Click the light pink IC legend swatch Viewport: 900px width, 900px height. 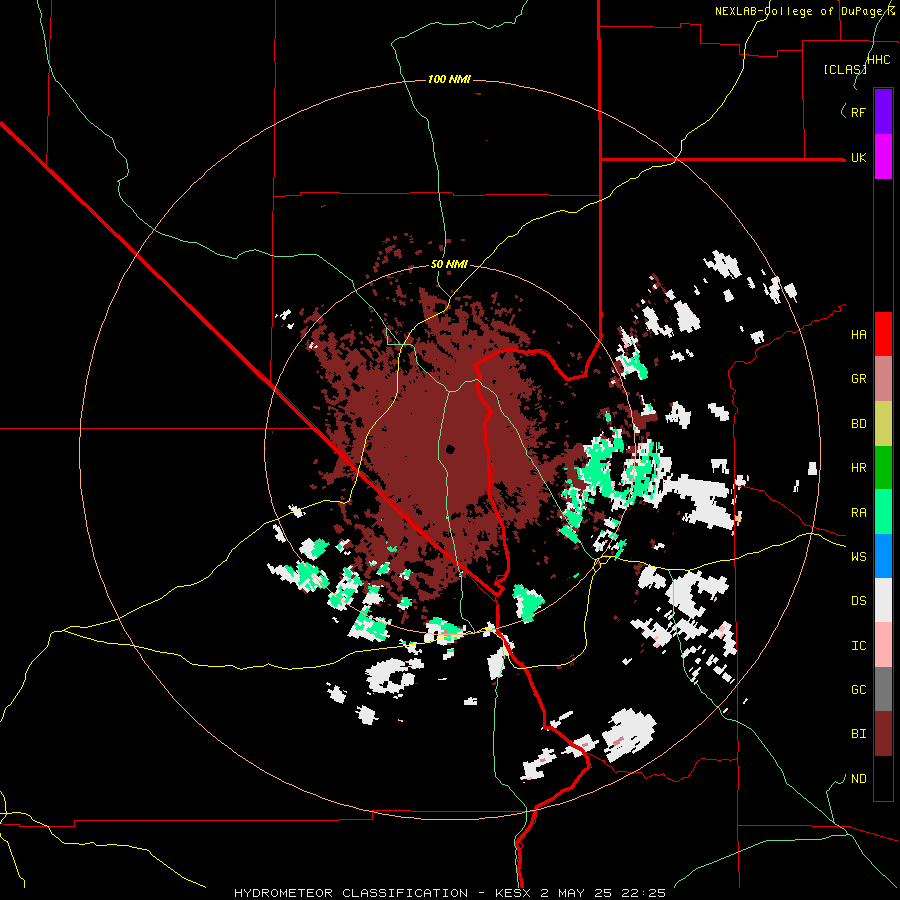[x=883, y=645]
